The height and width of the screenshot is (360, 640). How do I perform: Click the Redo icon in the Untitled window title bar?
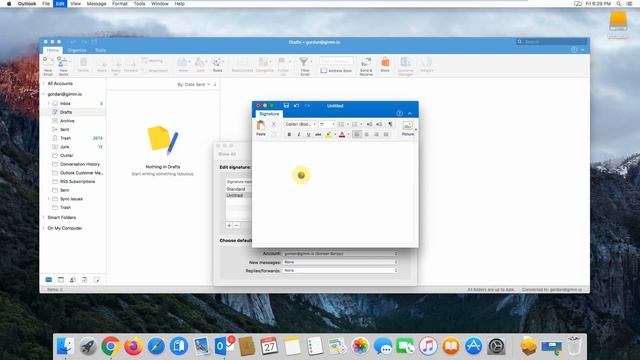click(x=307, y=106)
